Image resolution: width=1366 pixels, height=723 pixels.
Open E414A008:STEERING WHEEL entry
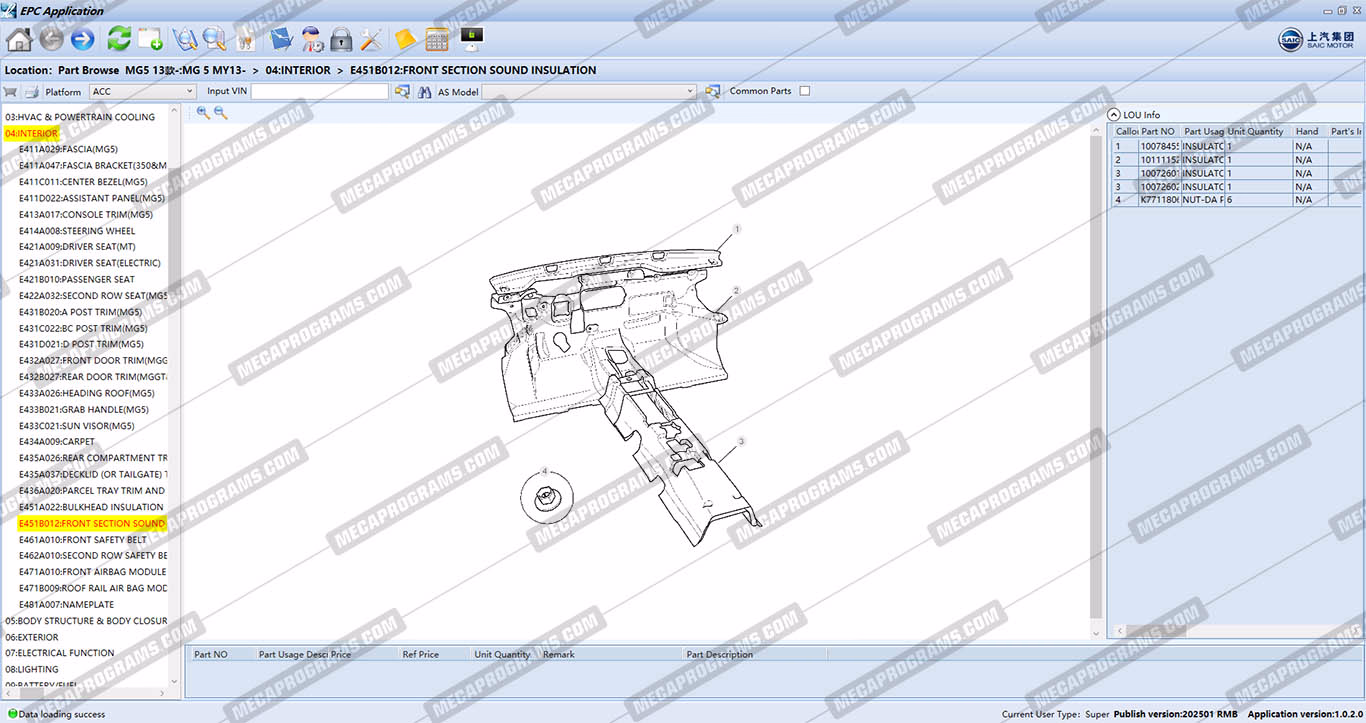[77, 231]
